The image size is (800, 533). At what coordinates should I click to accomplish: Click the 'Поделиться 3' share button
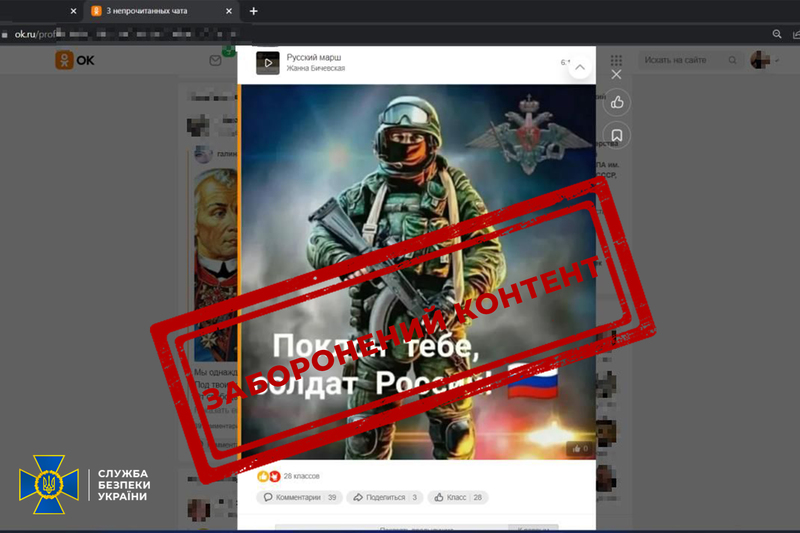(385, 497)
